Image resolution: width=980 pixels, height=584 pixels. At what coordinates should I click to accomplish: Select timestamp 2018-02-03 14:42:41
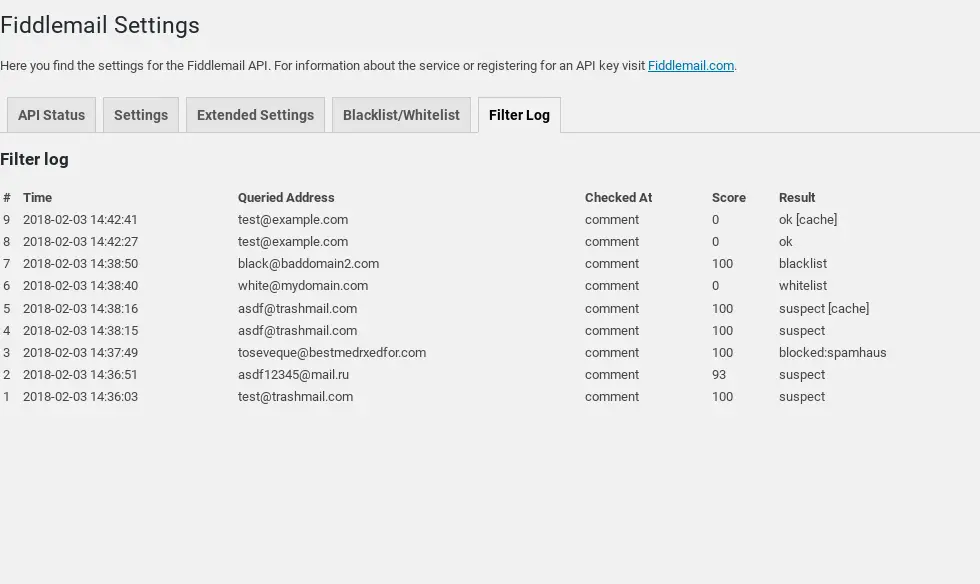click(80, 219)
